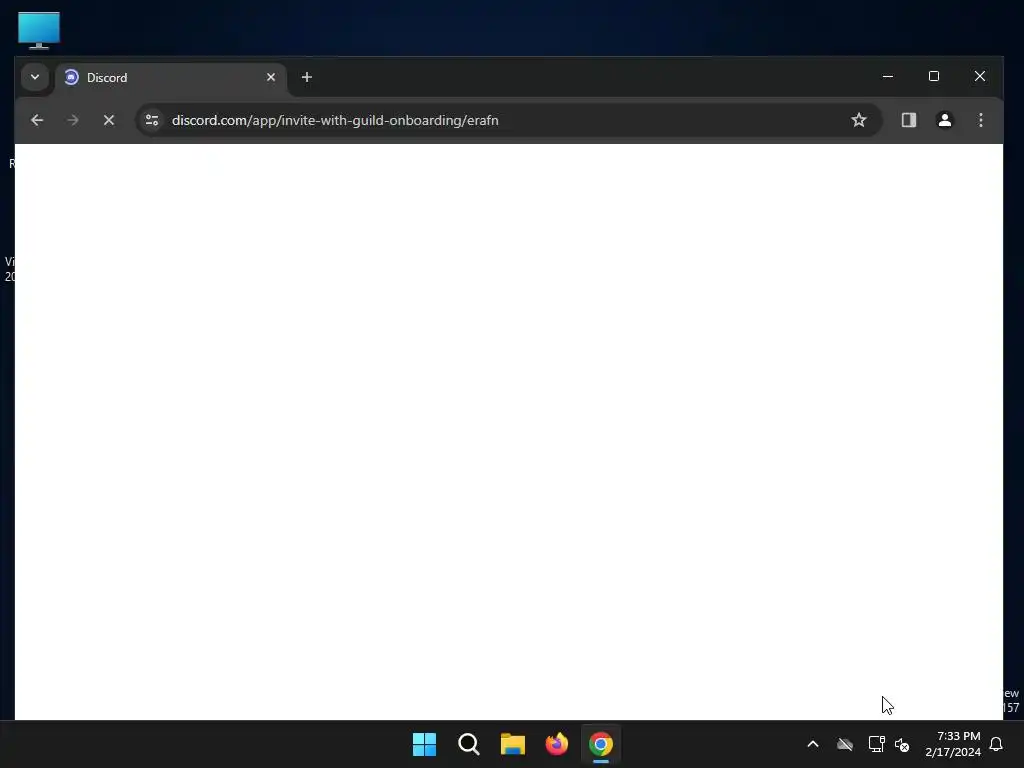
Task: Select the Discord browser tab
Action: [x=171, y=78]
